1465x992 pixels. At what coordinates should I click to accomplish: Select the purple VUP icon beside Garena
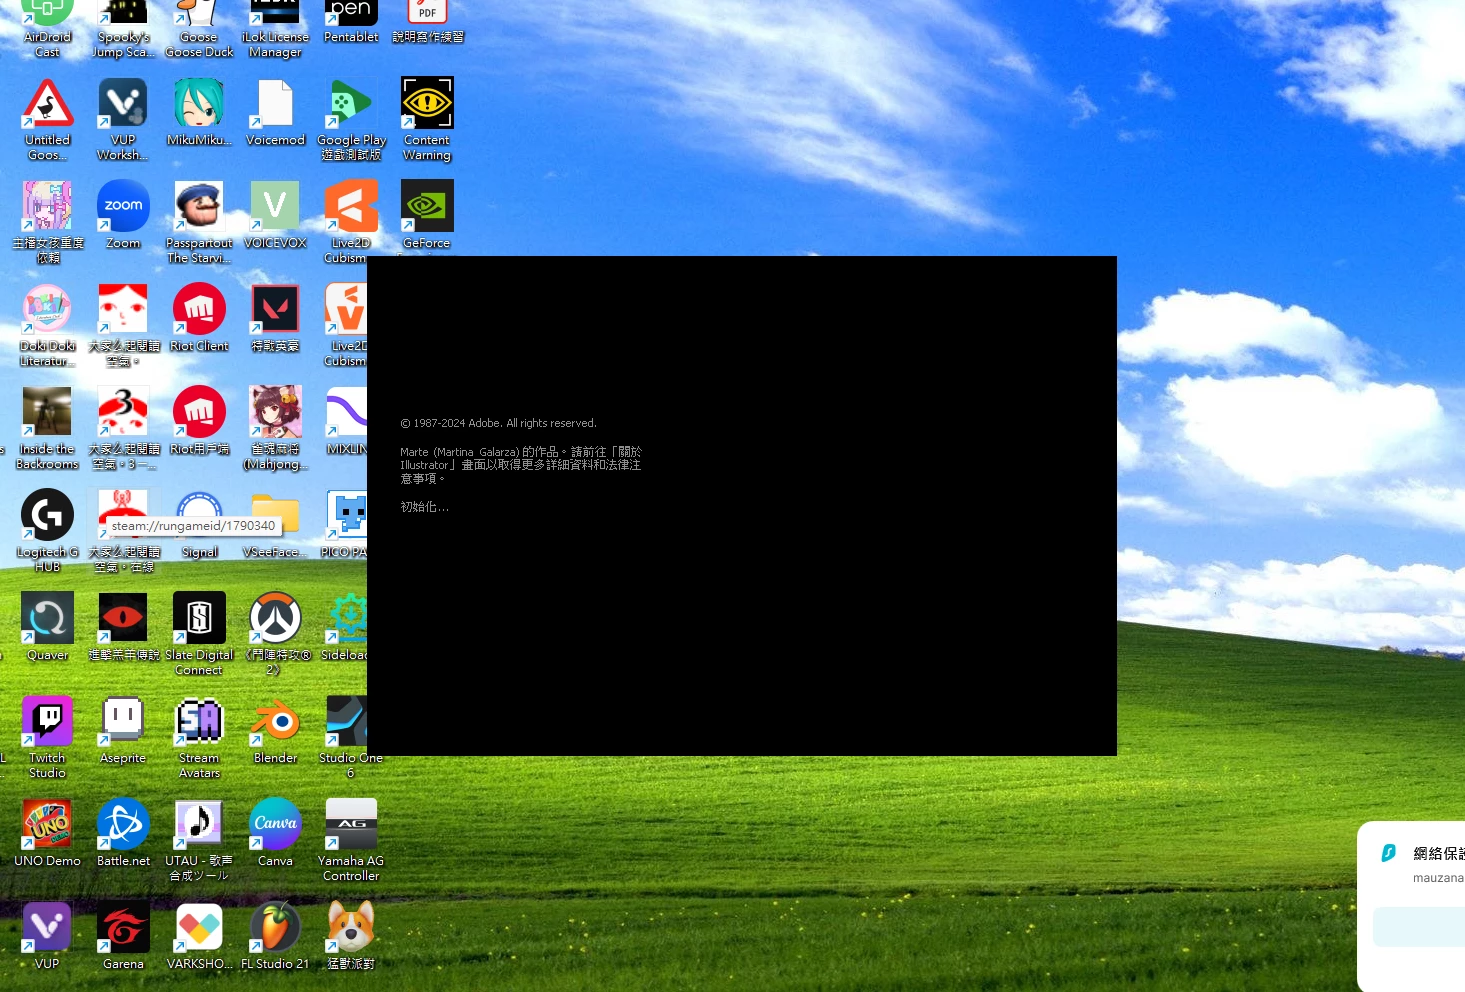(47, 936)
